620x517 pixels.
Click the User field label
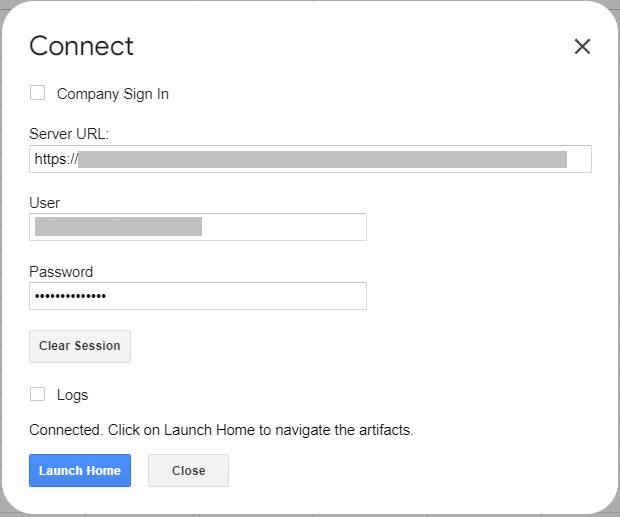tap(45, 203)
